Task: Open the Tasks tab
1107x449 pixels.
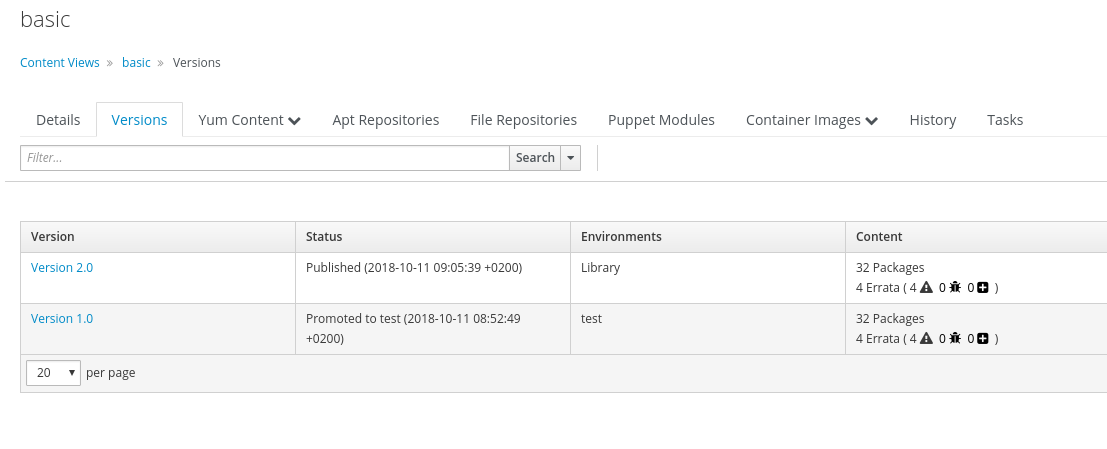Action: click(1005, 120)
